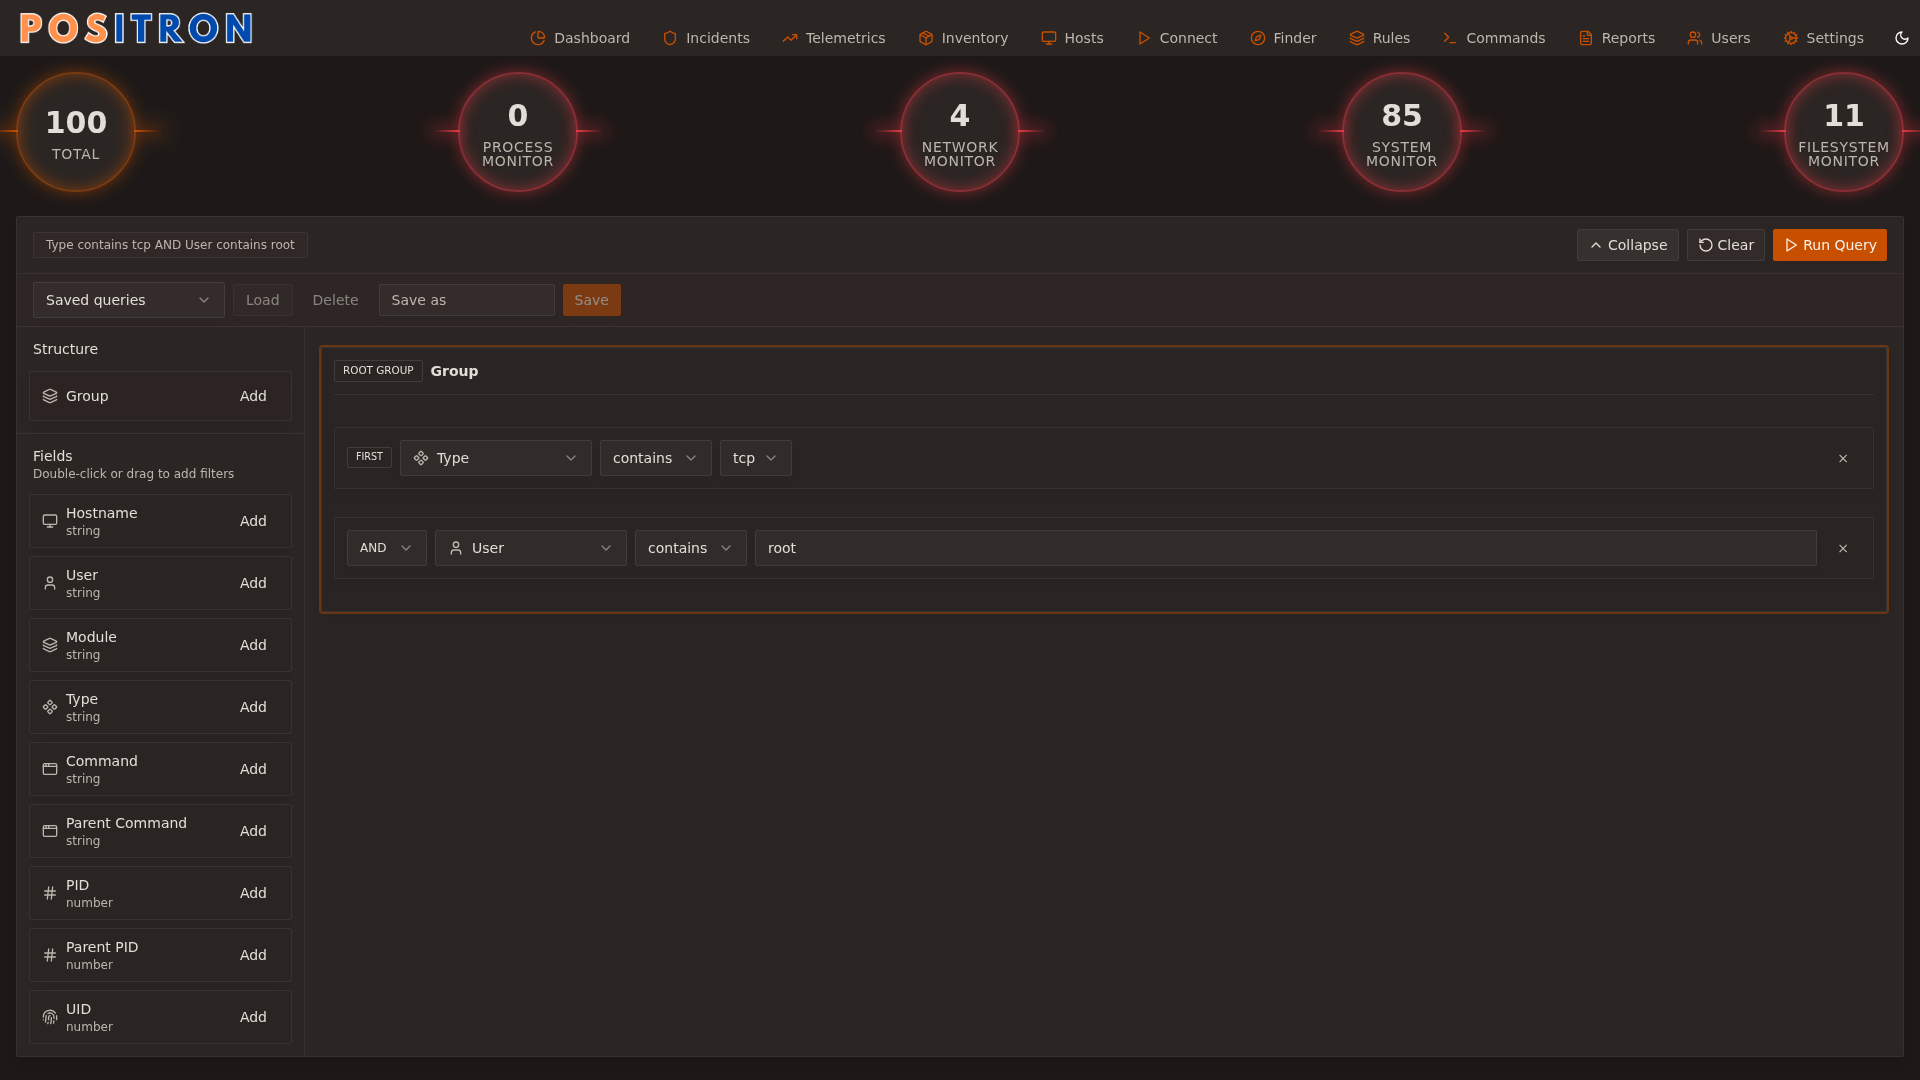The width and height of the screenshot is (1920, 1080).
Task: Expand the tcp value dropdown
Action: [x=755, y=458]
